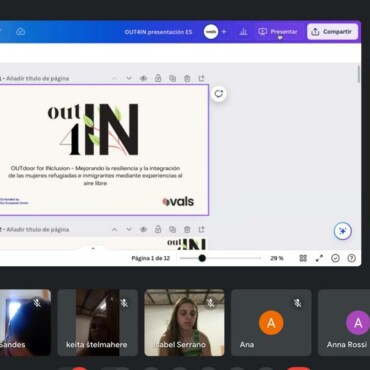This screenshot has height=370, width=370.
Task: Move page 1 down with chevron
Action: (x=129, y=78)
